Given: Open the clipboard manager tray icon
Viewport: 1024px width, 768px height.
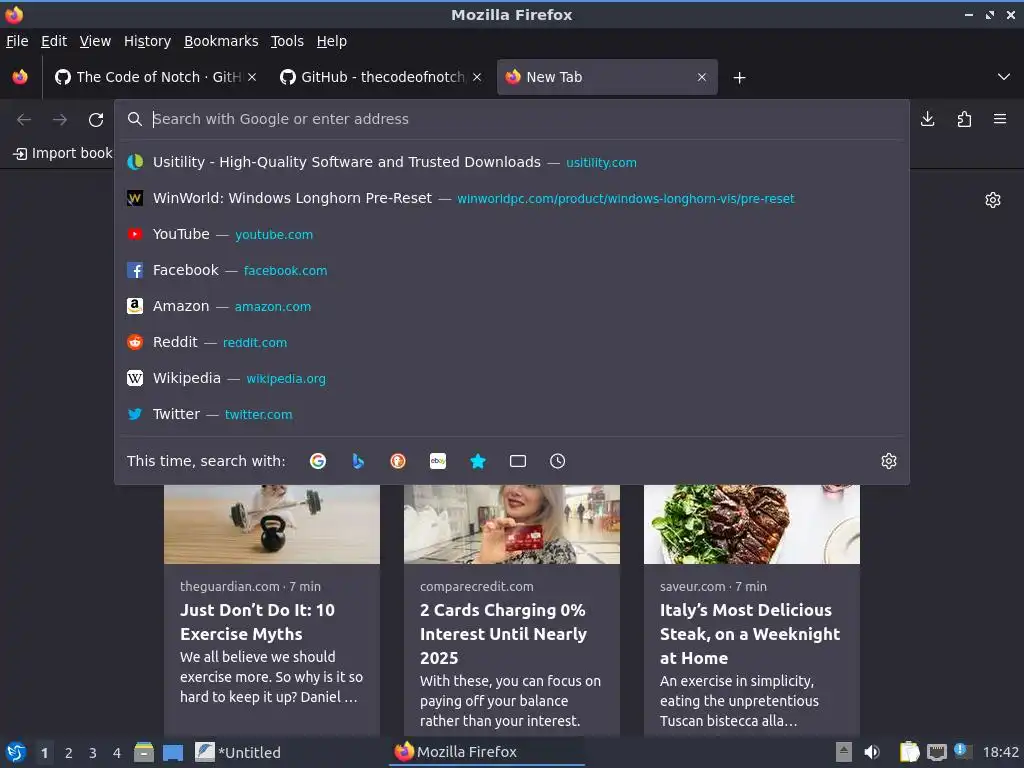Looking at the screenshot, I should pos(909,752).
